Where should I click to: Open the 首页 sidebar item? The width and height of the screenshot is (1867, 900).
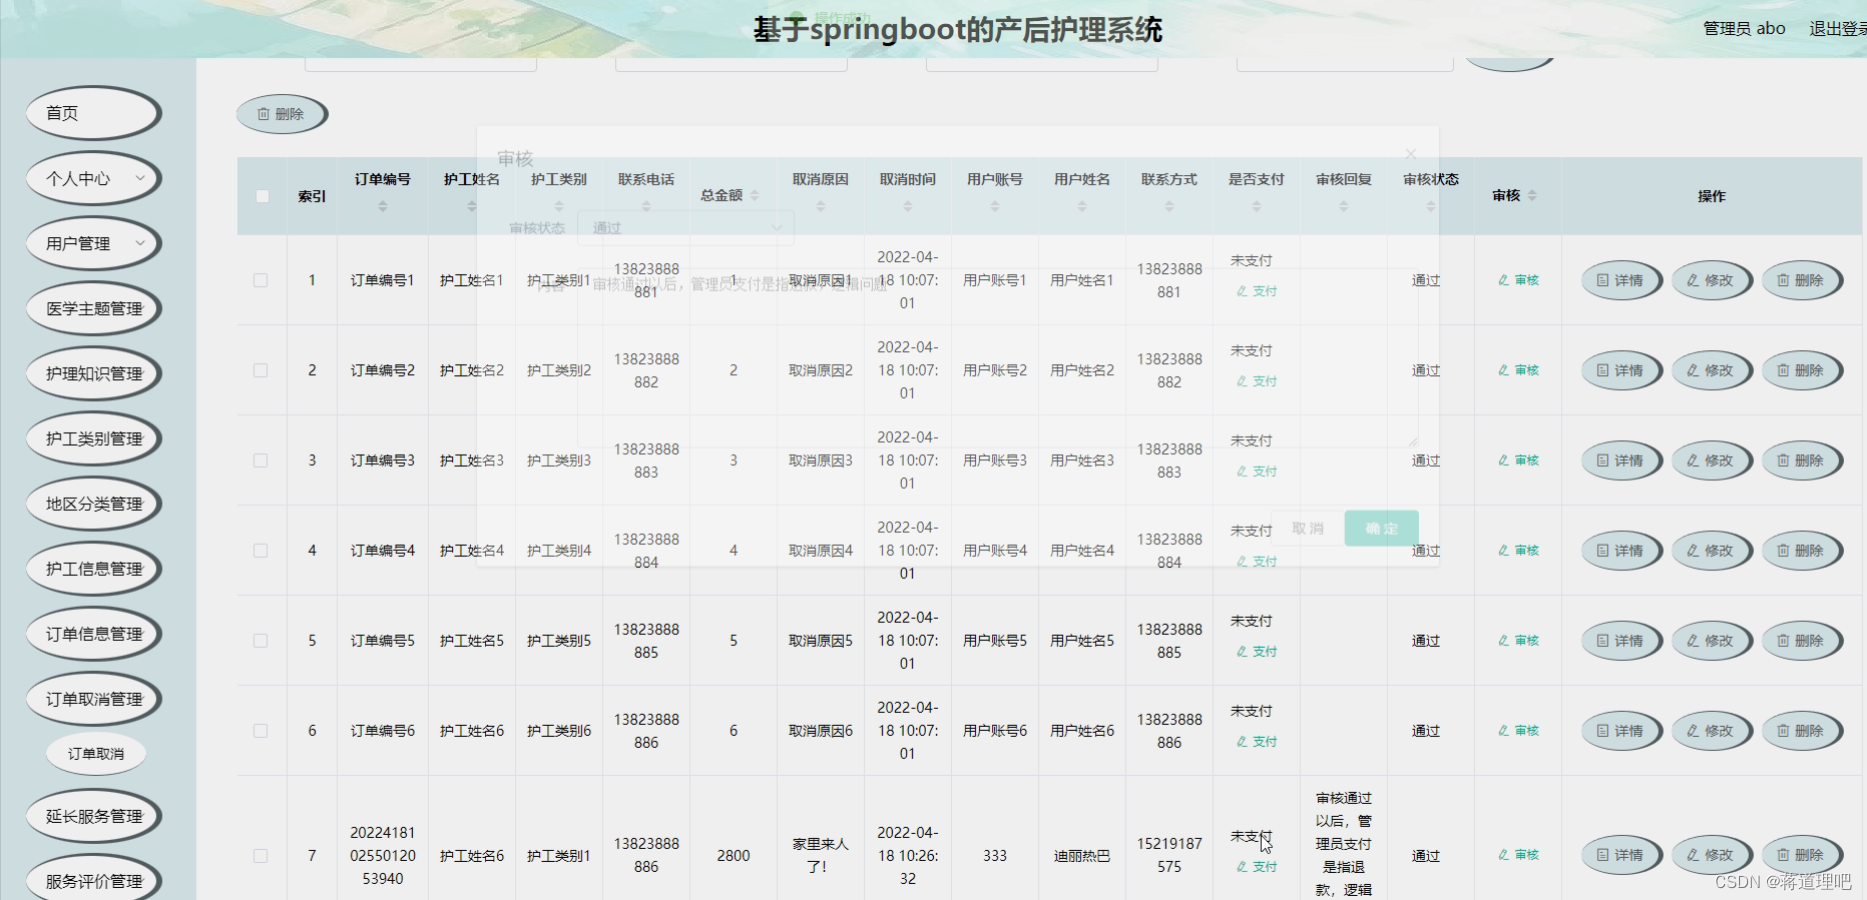93,113
